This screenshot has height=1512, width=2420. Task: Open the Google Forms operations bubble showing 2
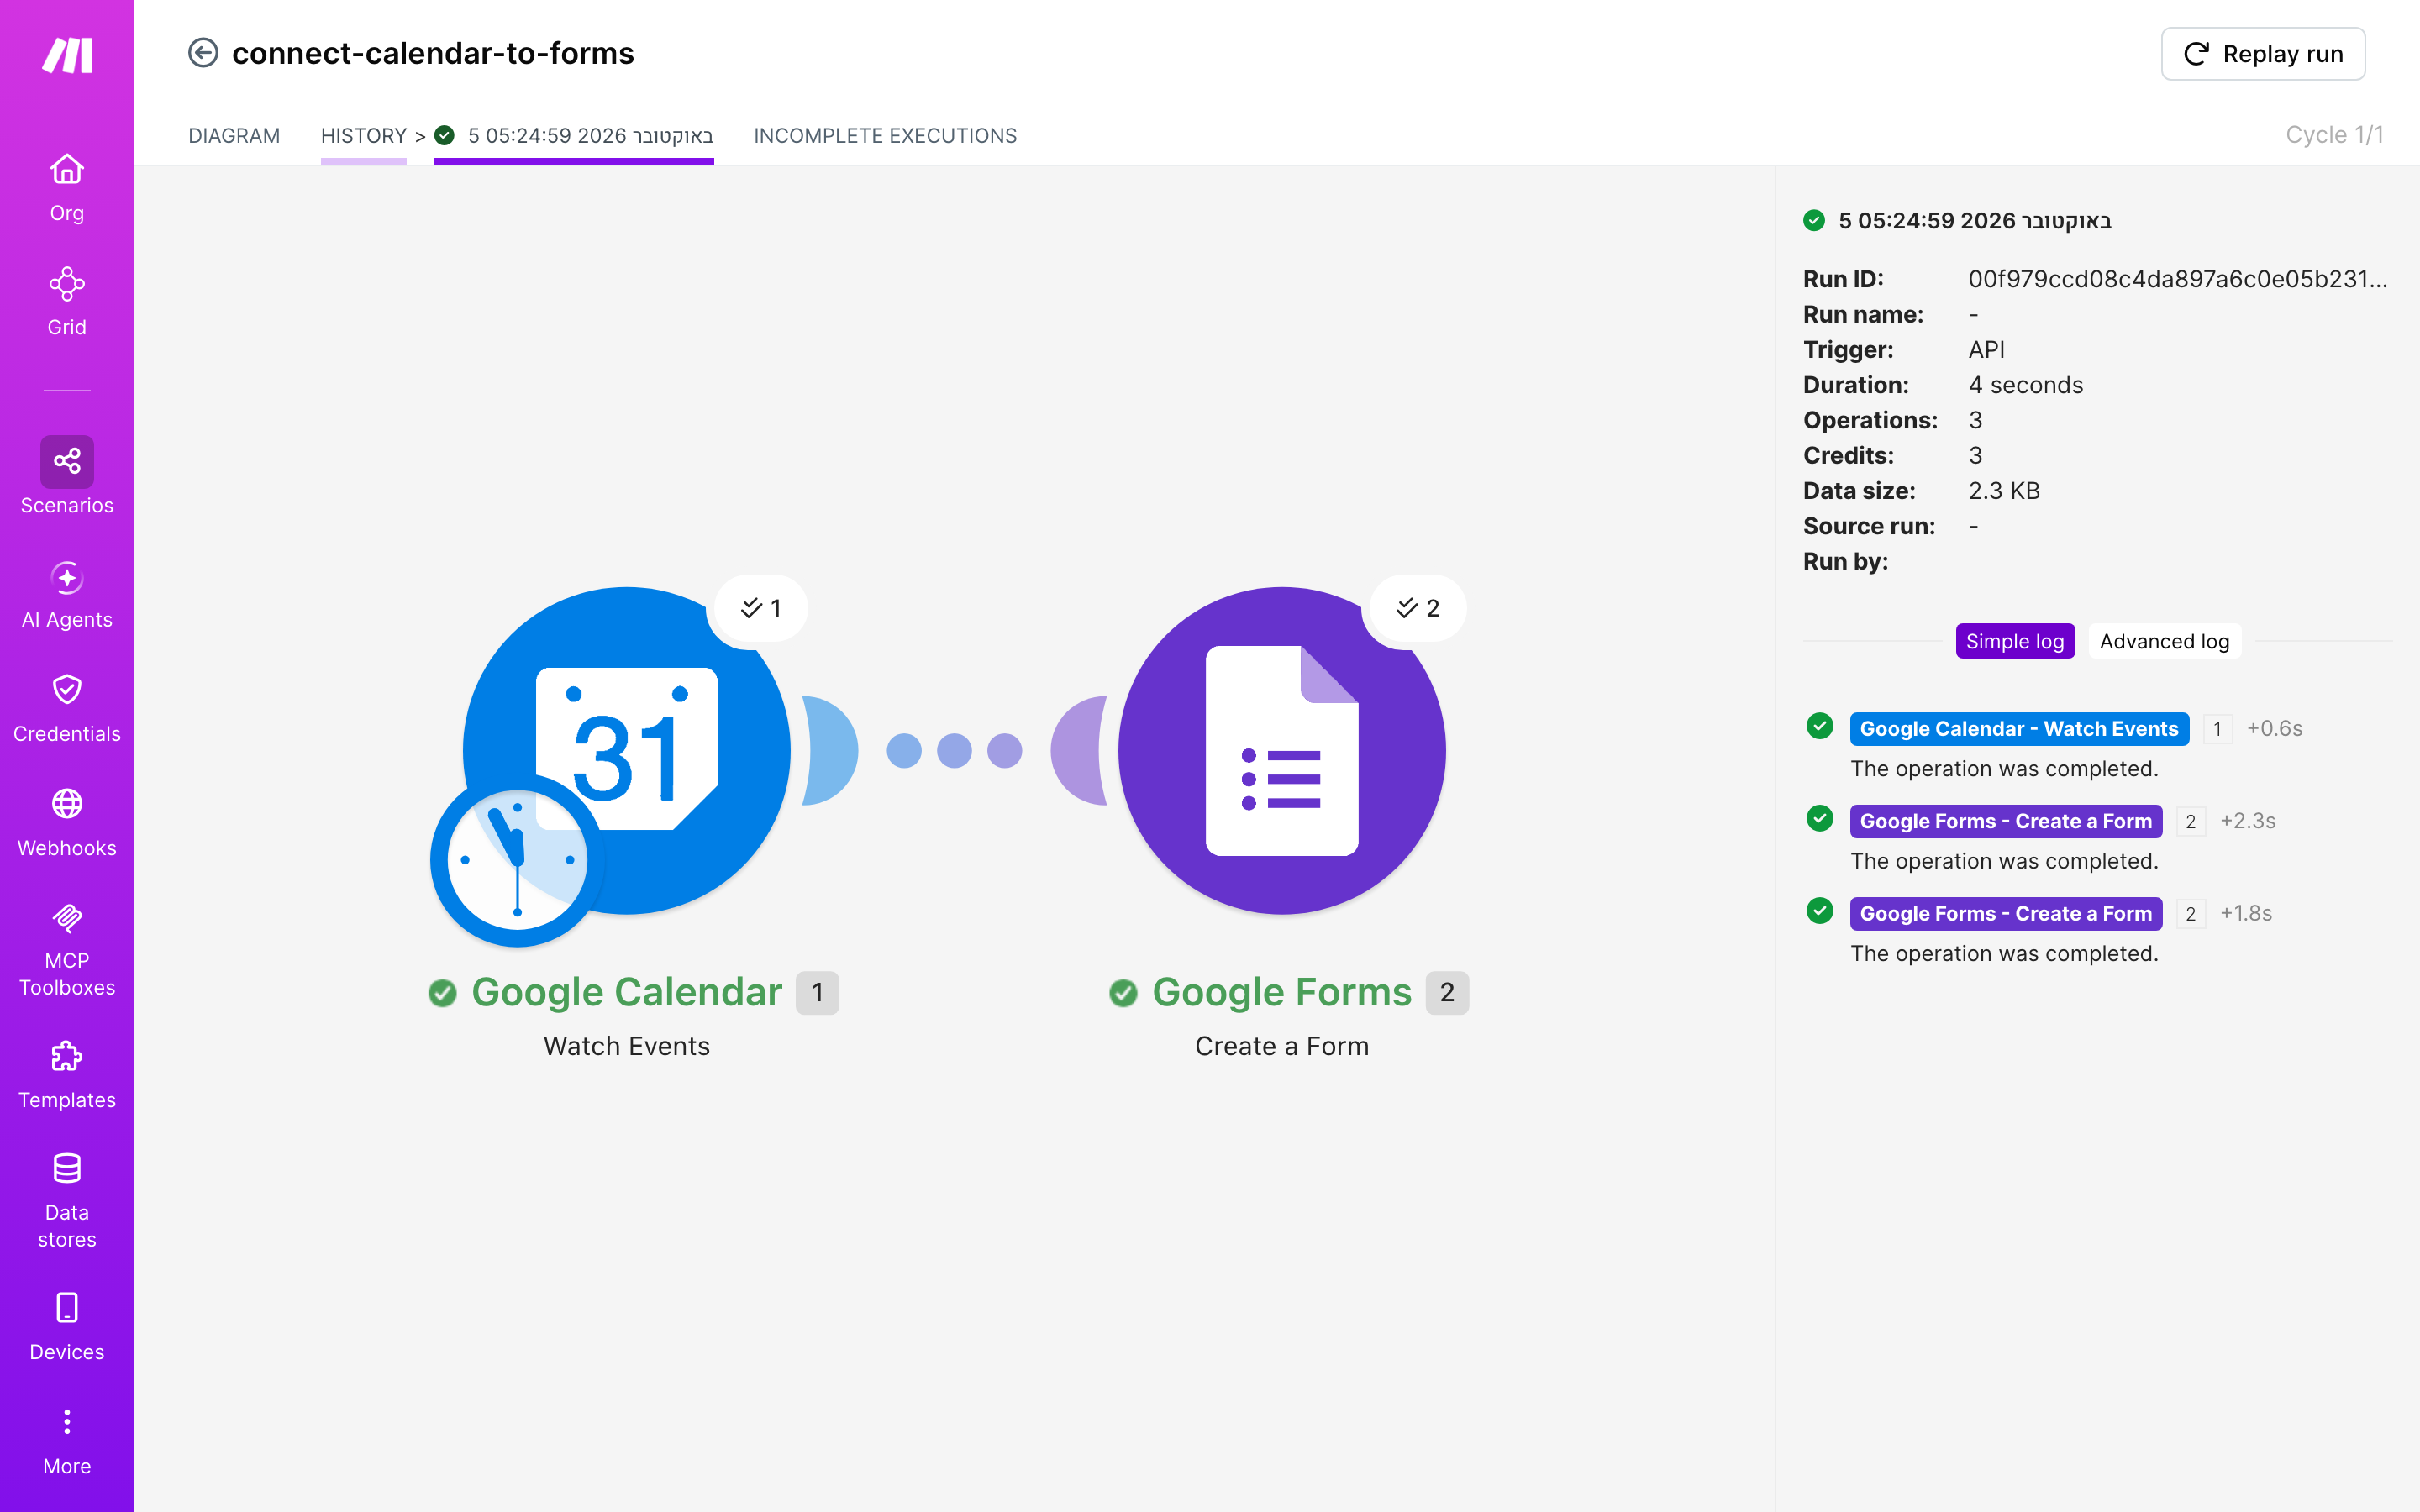click(x=1417, y=608)
